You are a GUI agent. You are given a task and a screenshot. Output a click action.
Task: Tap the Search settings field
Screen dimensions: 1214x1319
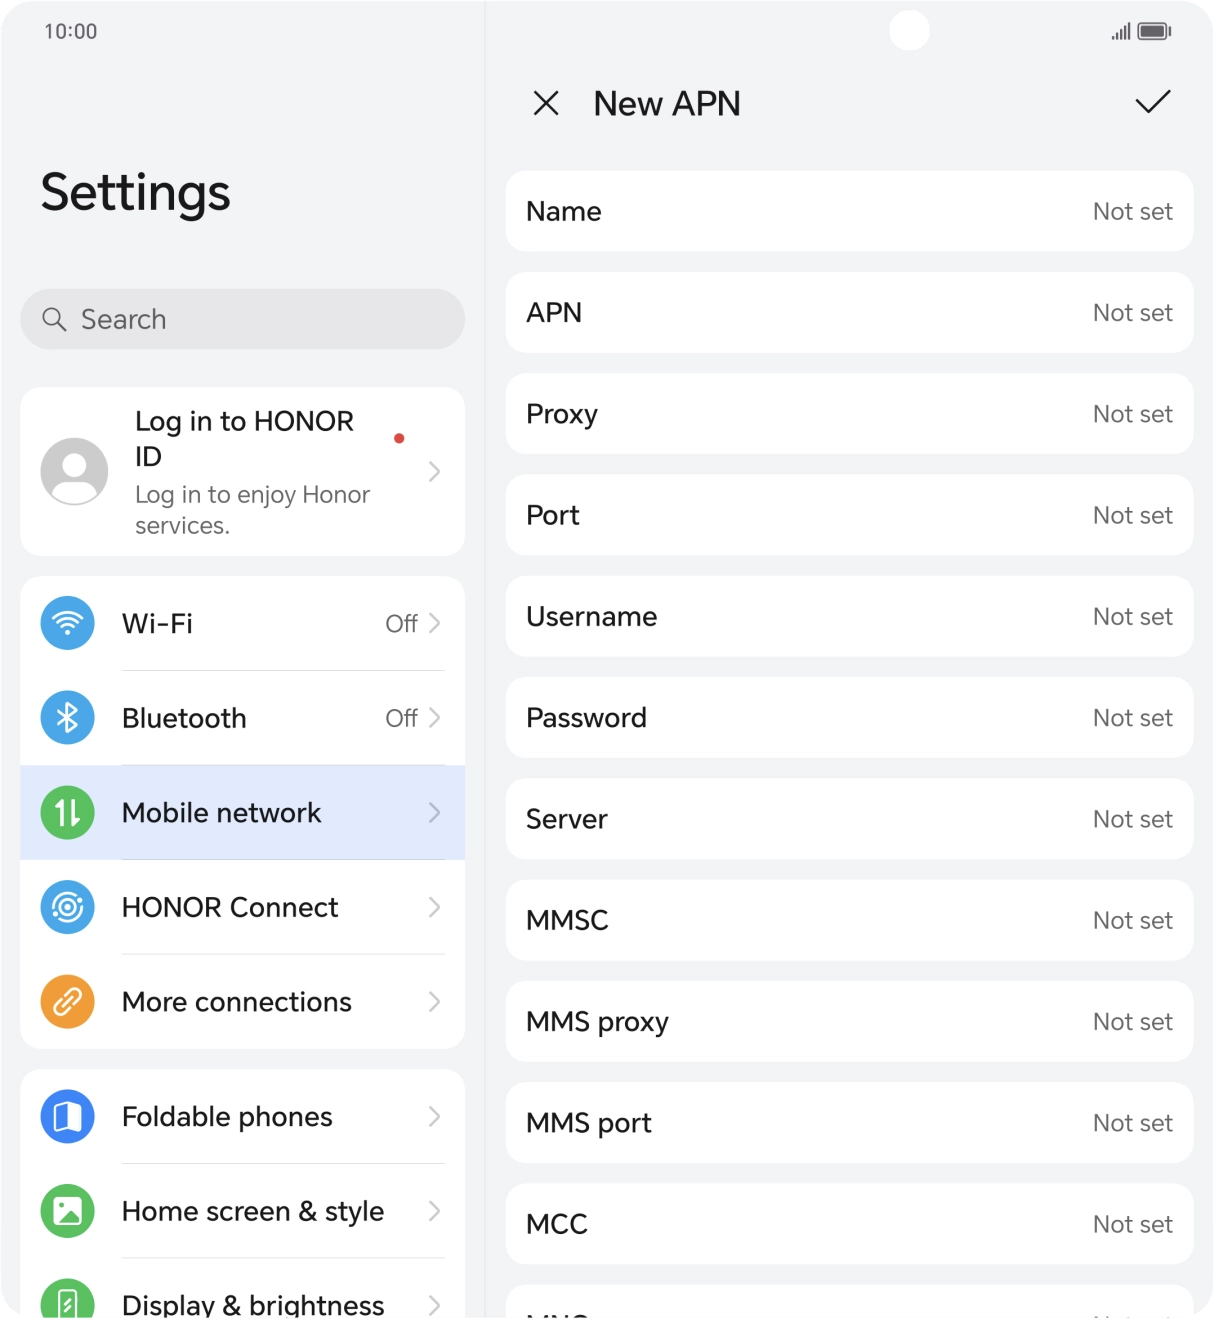242,319
